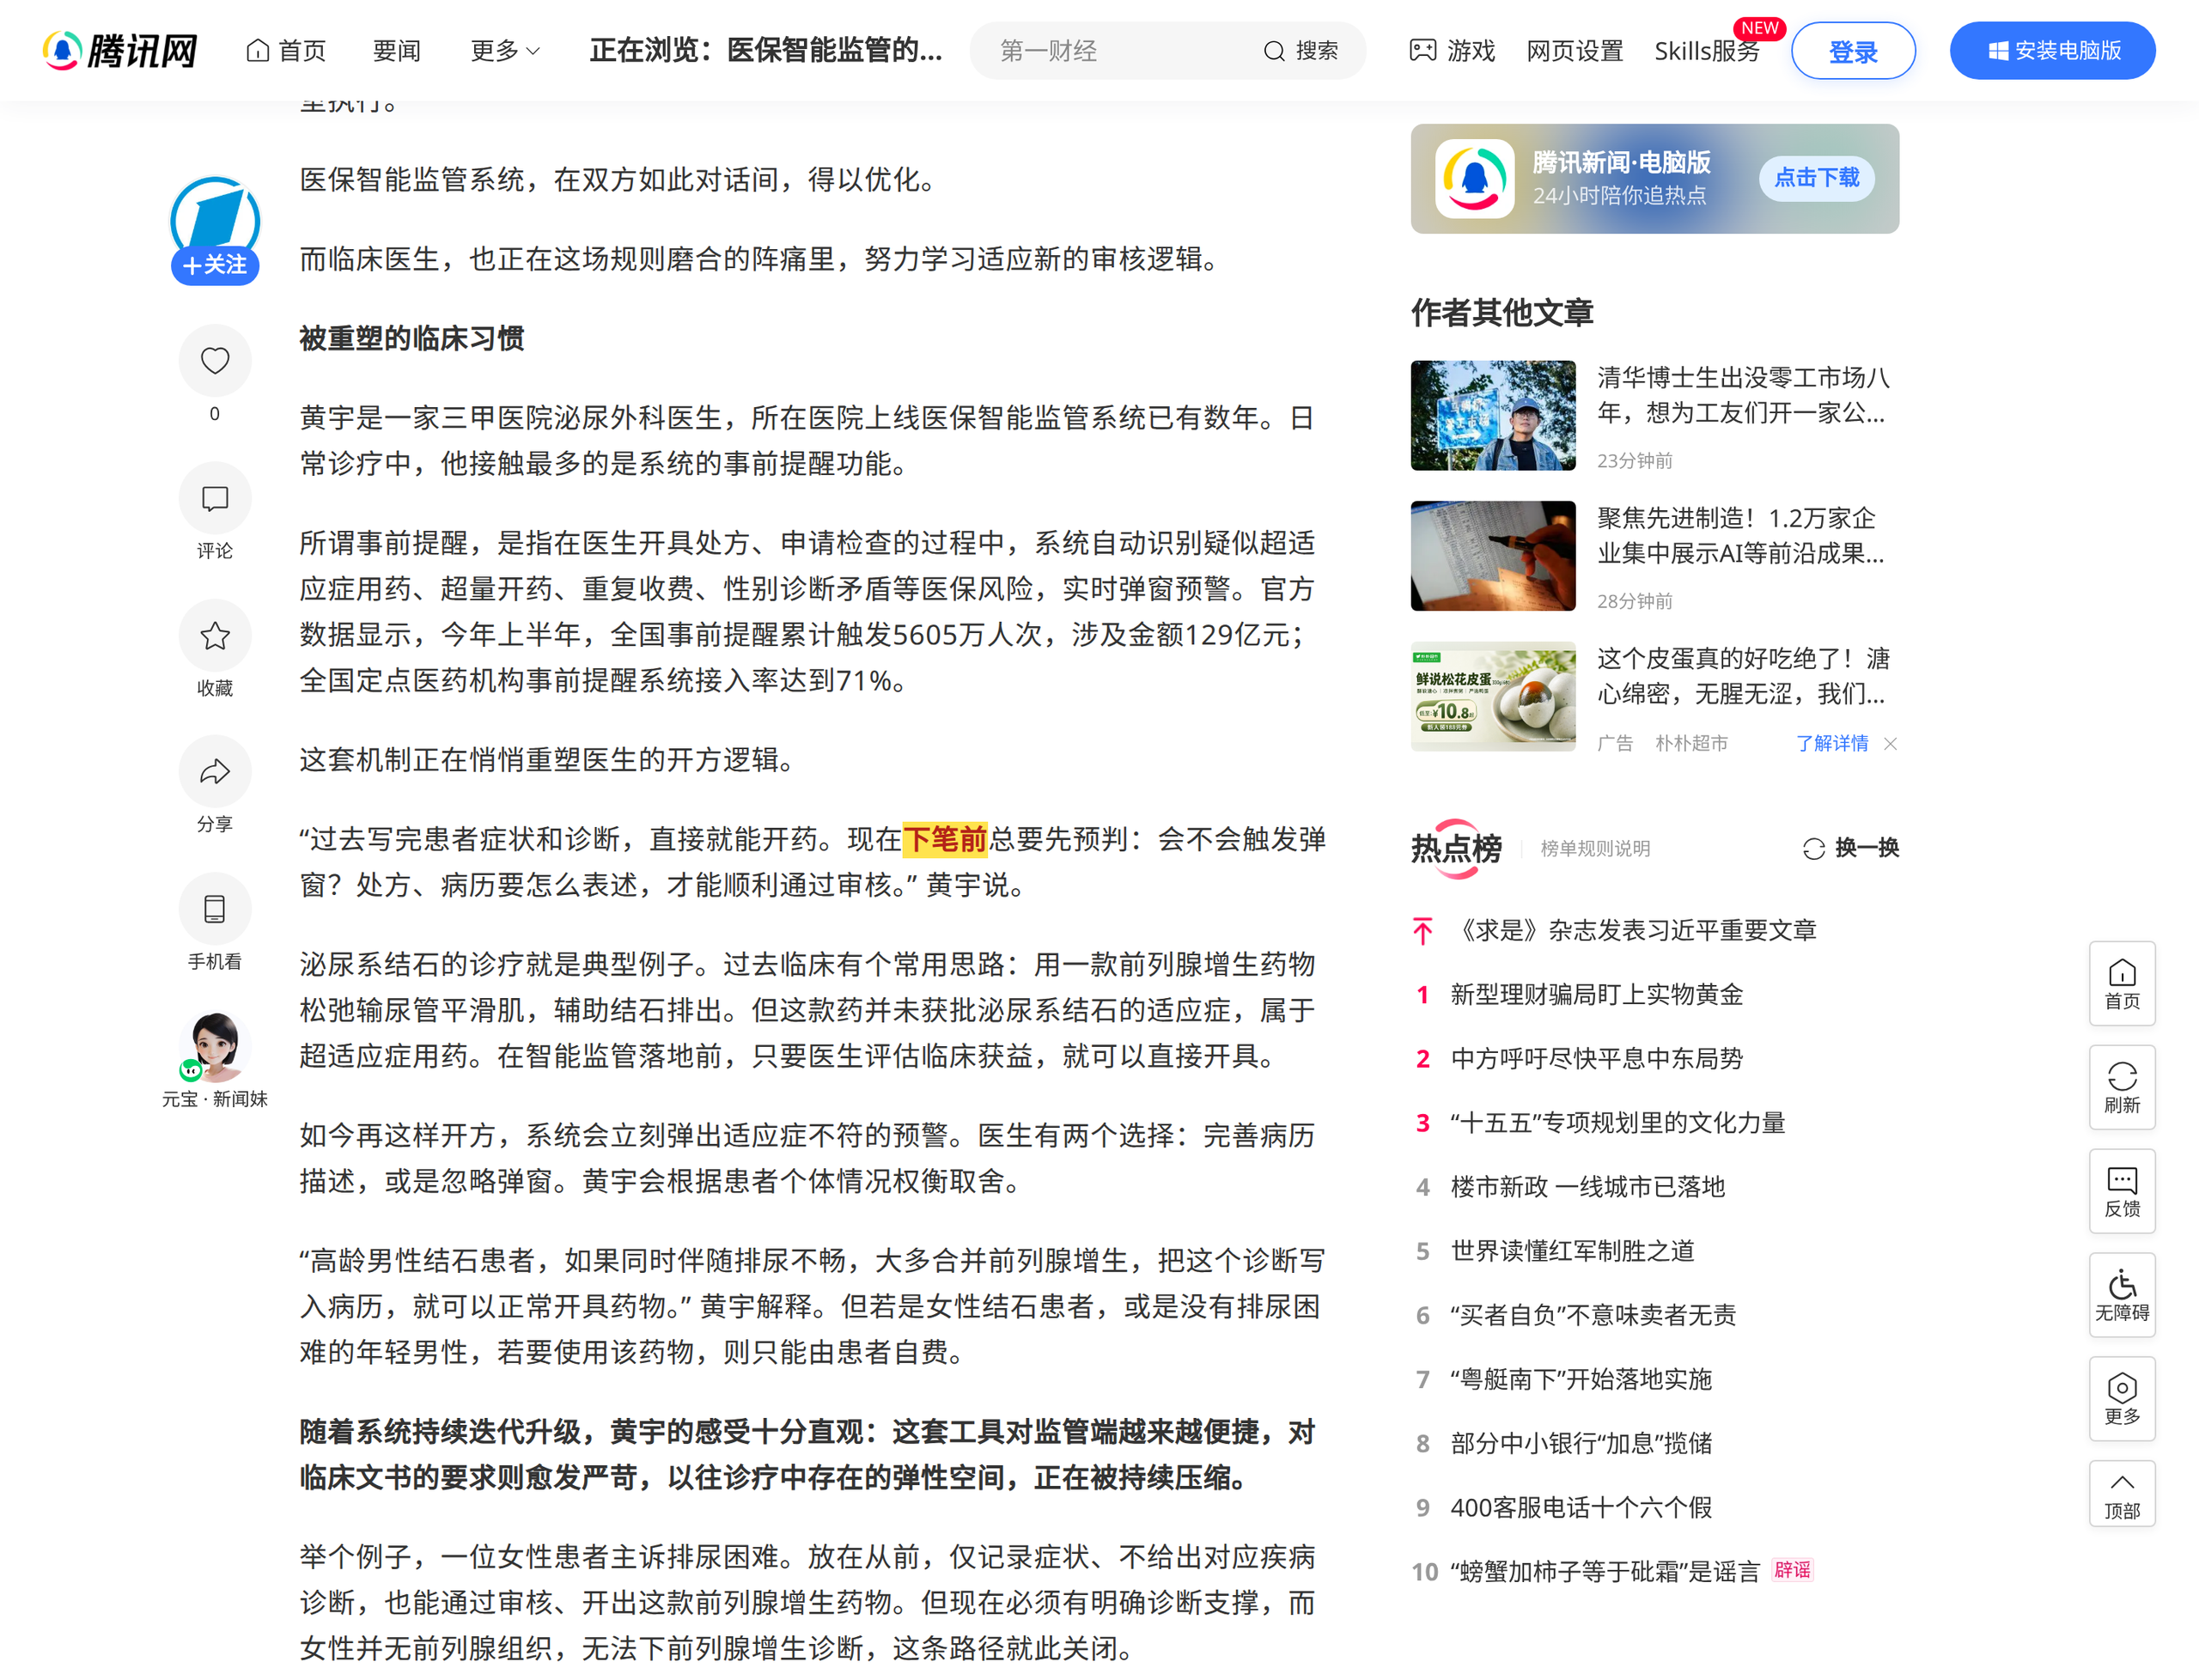The width and height of the screenshot is (2199, 1680).
Task: Open hot item 新型理财骗局盯上实物黄金
Action: click(1596, 994)
